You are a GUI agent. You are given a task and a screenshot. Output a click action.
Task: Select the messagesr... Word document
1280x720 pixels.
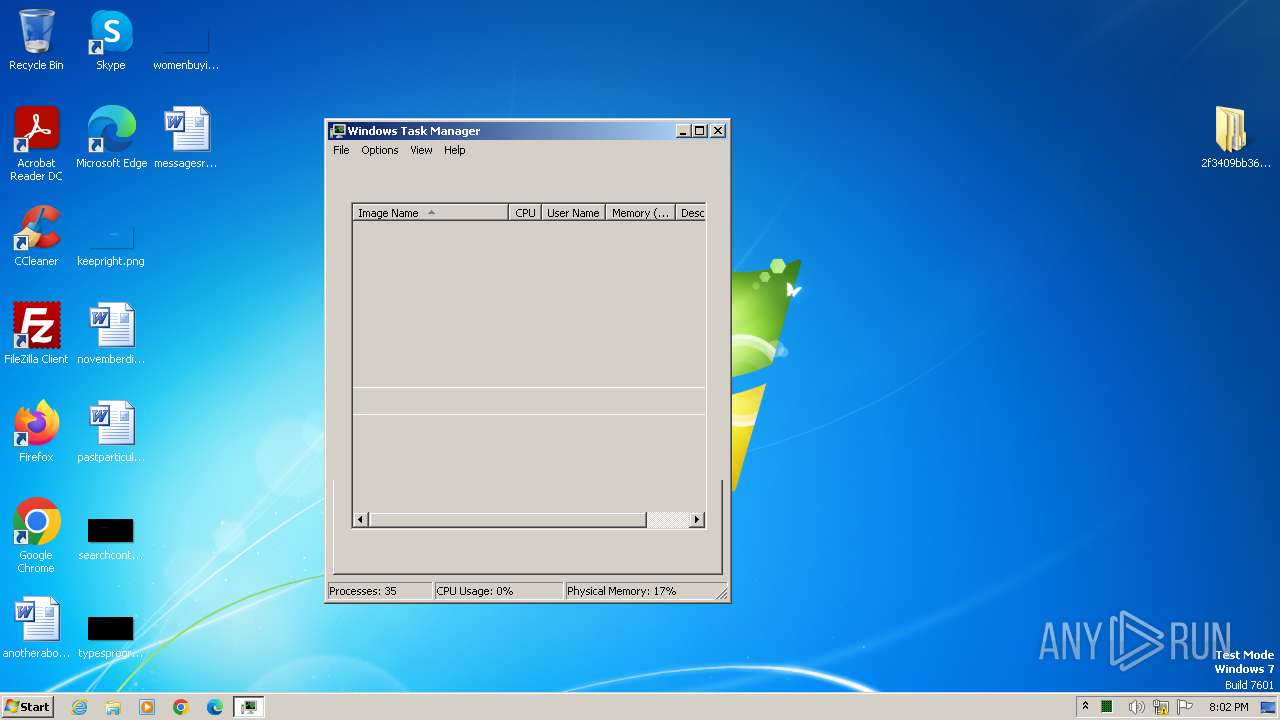[186, 138]
